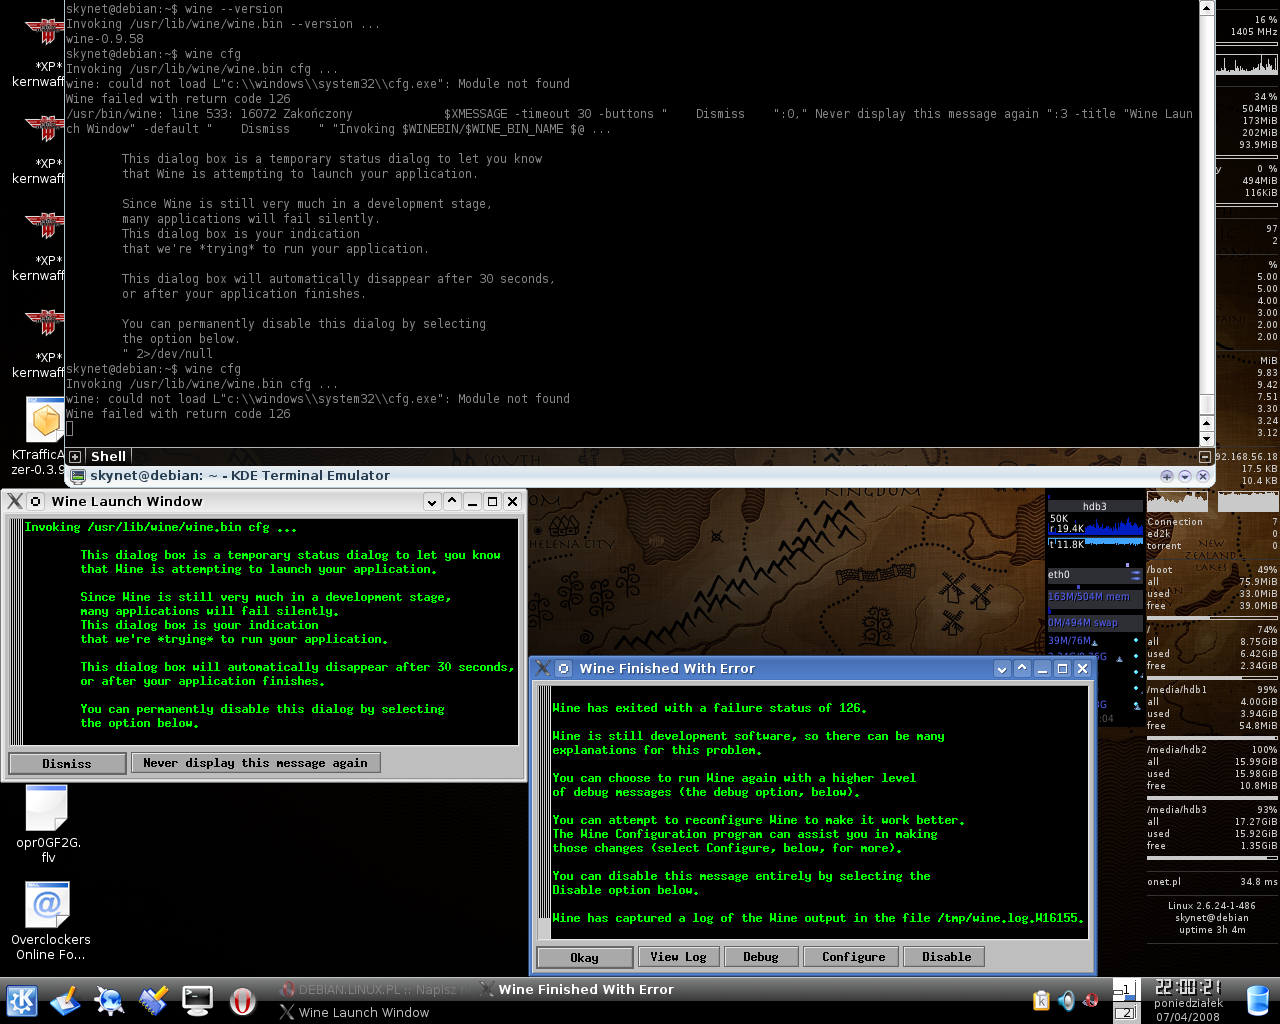This screenshot has height=1024, width=1280.
Task: Click the date 07/04/2008 in the panel
Action: click(x=1188, y=1016)
